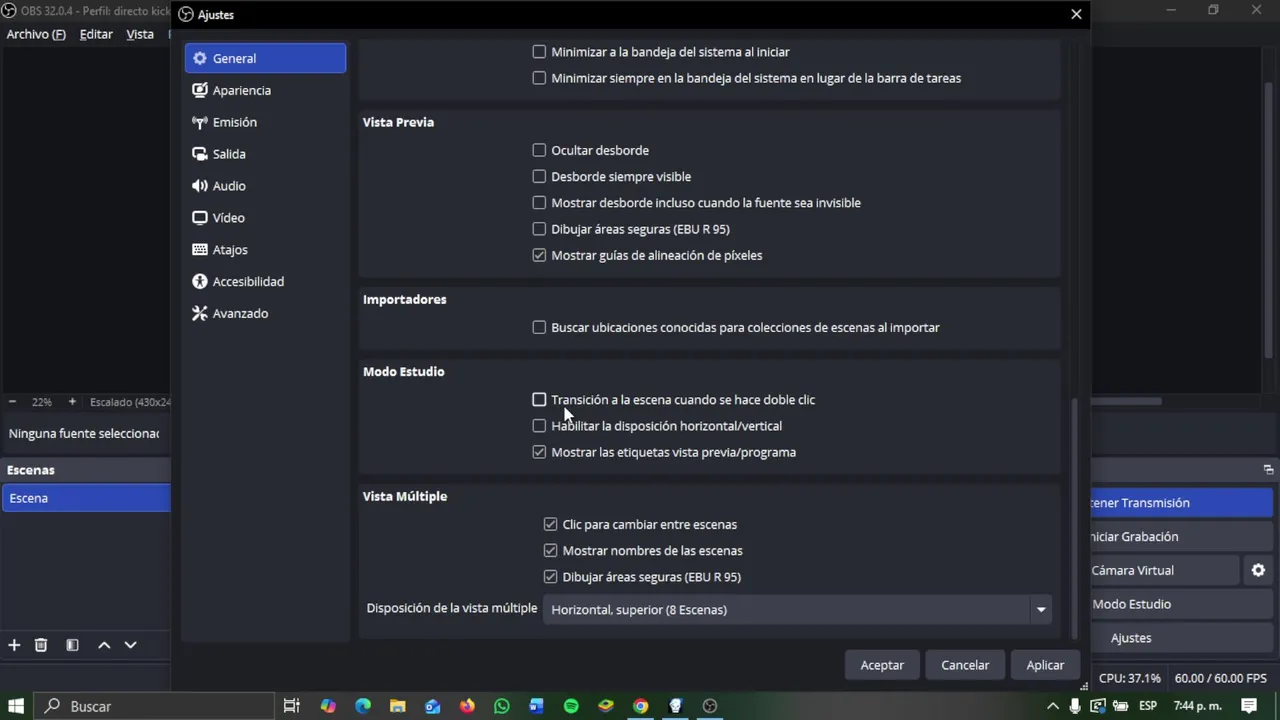
Task: Open virtual camera settings gear icon
Action: click(1258, 570)
